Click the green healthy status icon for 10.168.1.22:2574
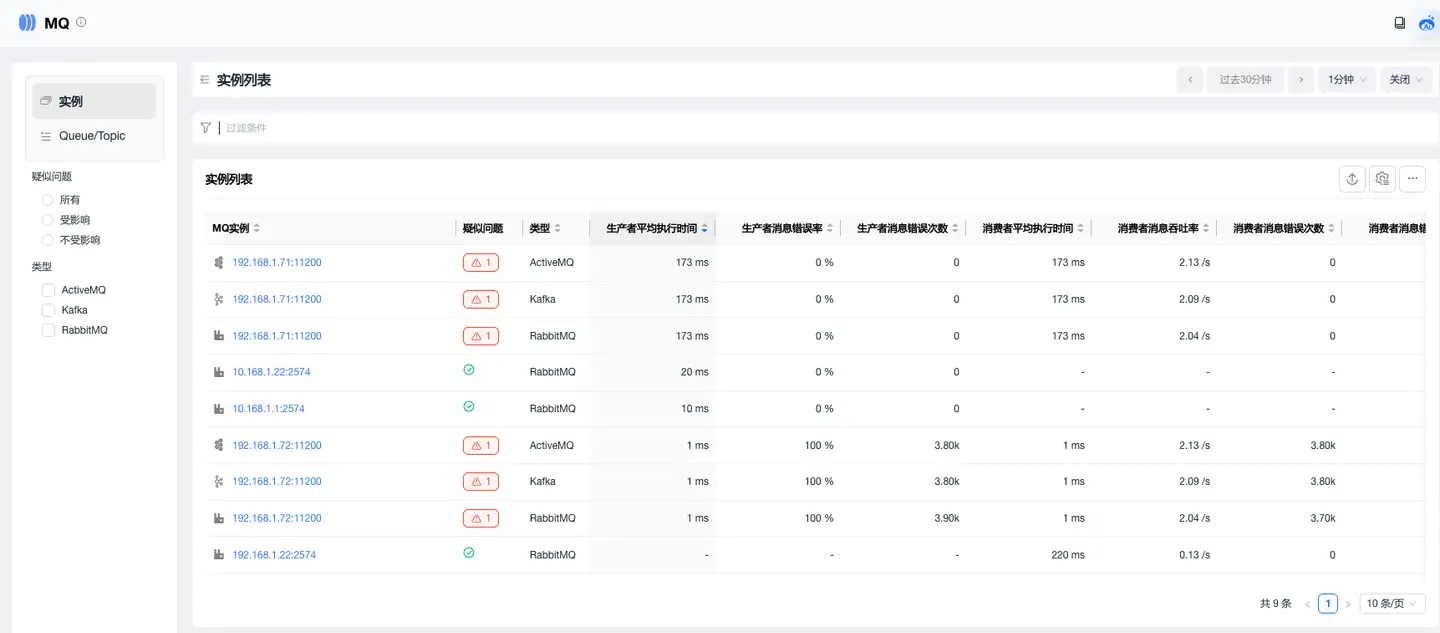 (x=469, y=370)
